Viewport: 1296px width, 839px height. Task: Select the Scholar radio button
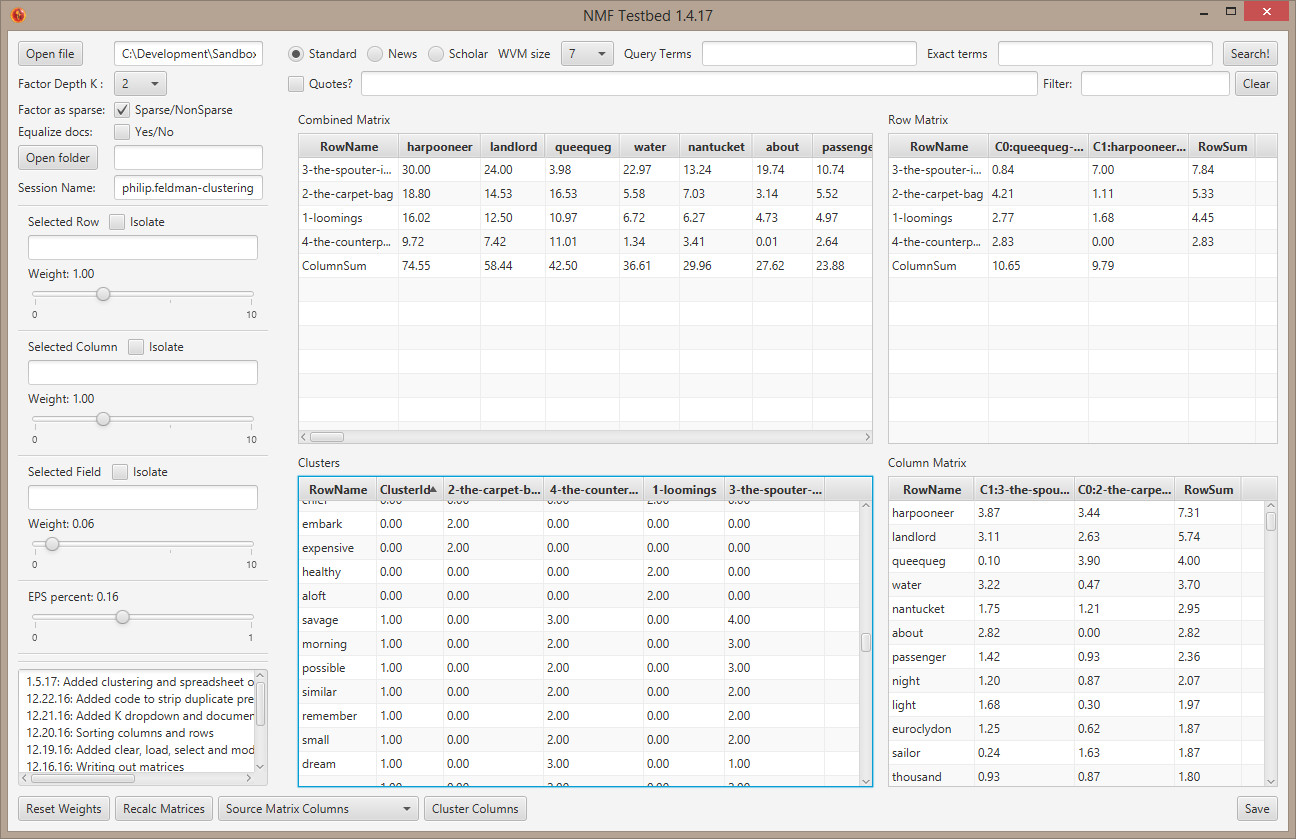436,54
